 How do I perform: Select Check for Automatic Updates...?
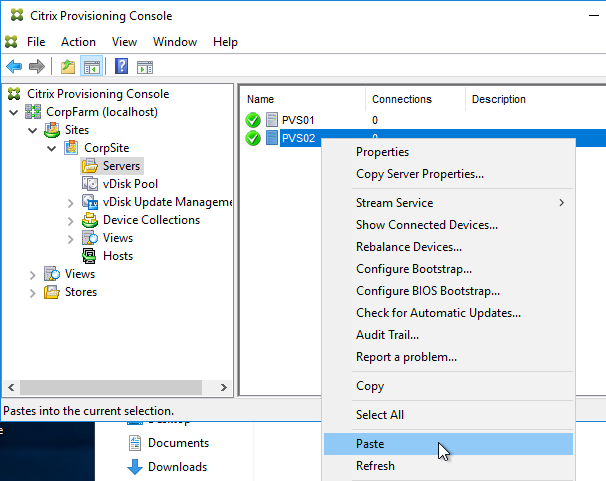tap(448, 313)
